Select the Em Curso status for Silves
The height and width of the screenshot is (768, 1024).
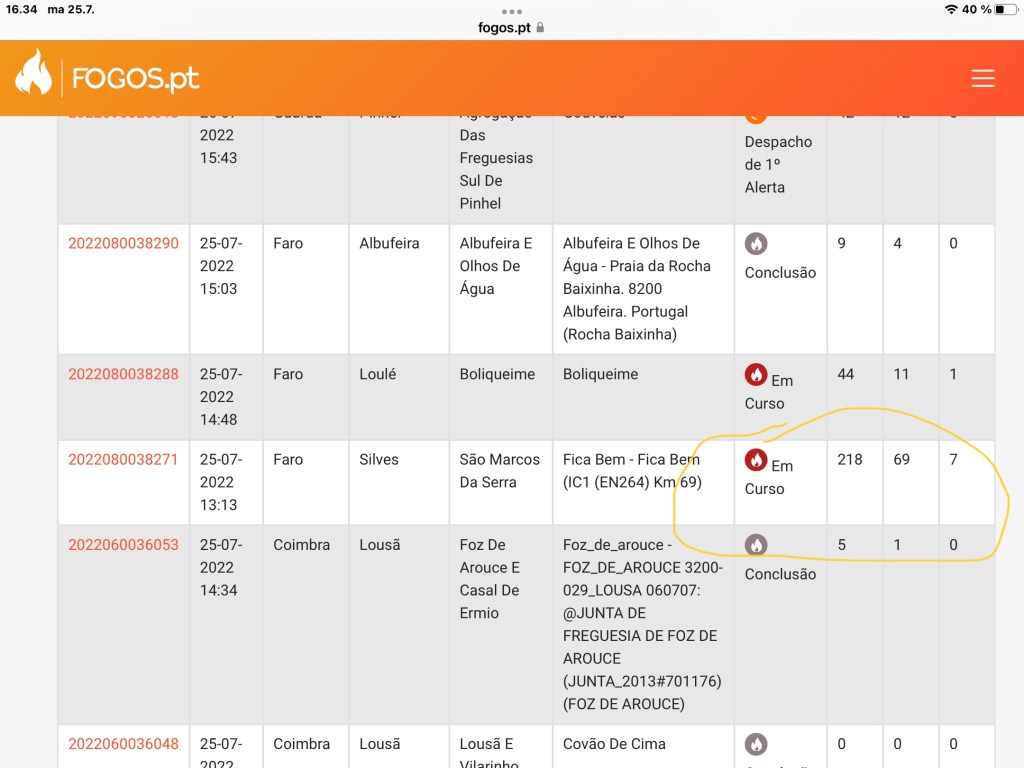click(768, 476)
